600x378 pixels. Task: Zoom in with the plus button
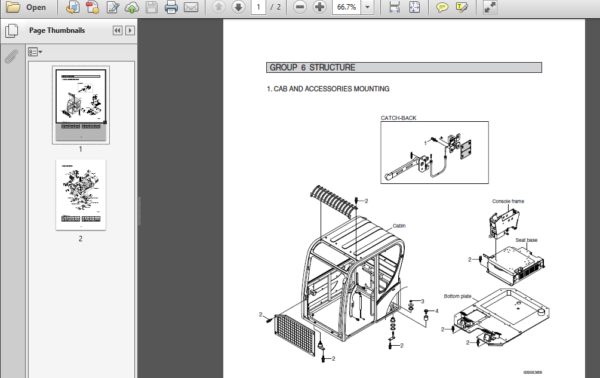320,7
